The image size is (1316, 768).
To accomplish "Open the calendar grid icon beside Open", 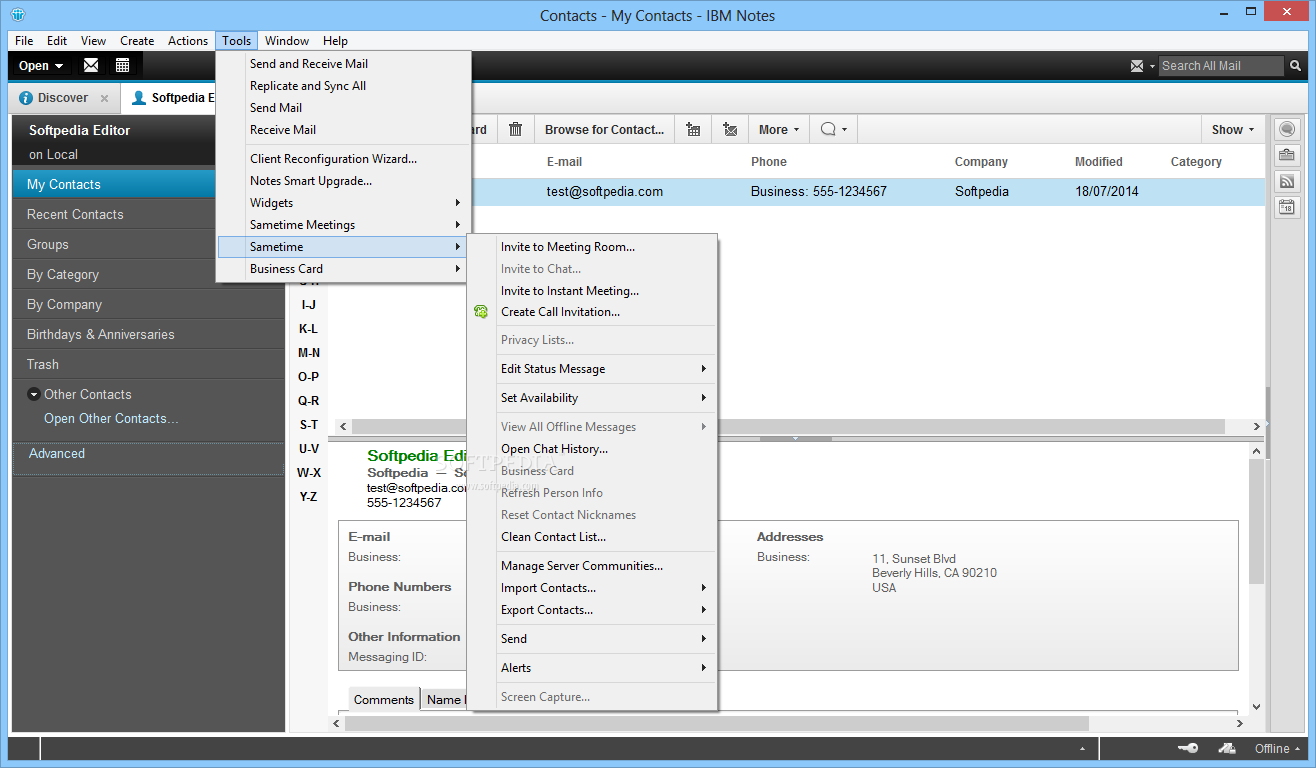I will (x=122, y=66).
